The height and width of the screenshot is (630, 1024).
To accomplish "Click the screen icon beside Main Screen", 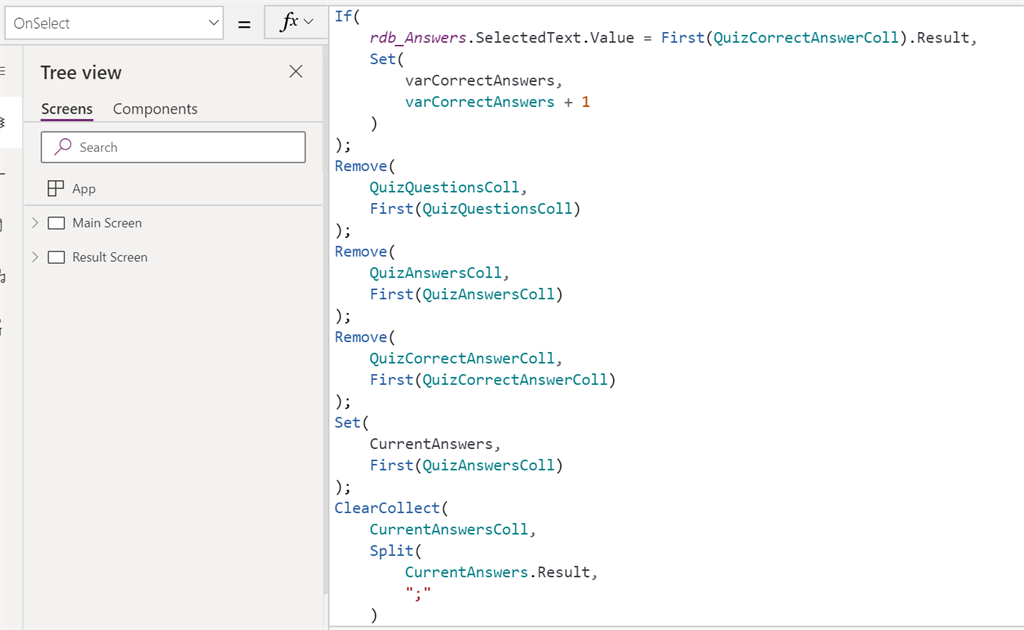I will tap(55, 223).
